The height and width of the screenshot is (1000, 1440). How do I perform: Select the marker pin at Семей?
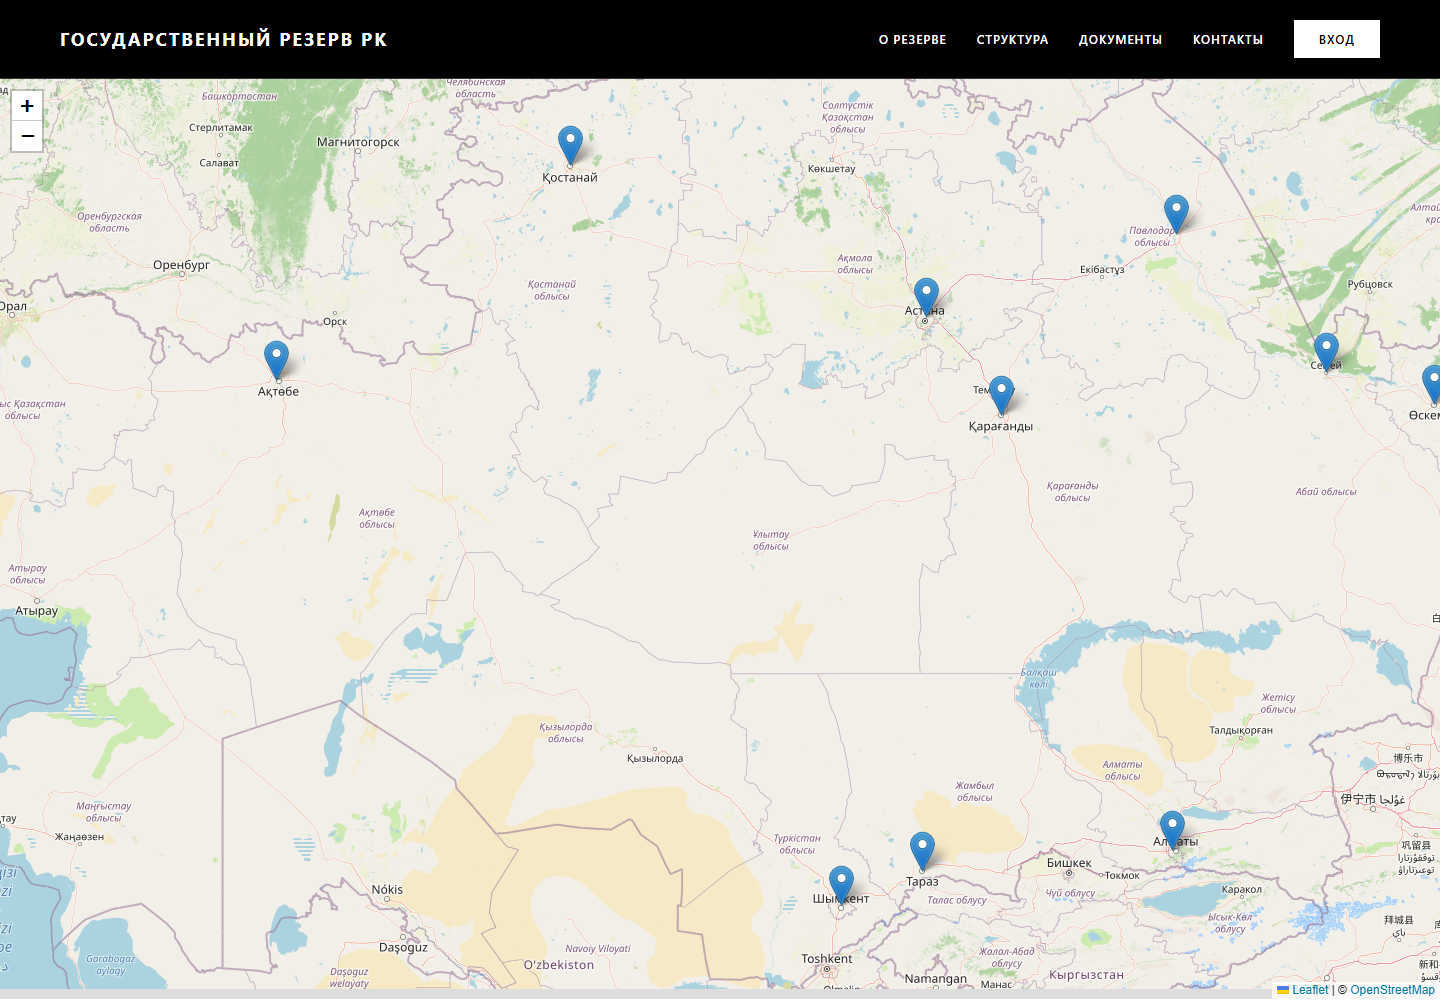pyautogui.click(x=1326, y=352)
